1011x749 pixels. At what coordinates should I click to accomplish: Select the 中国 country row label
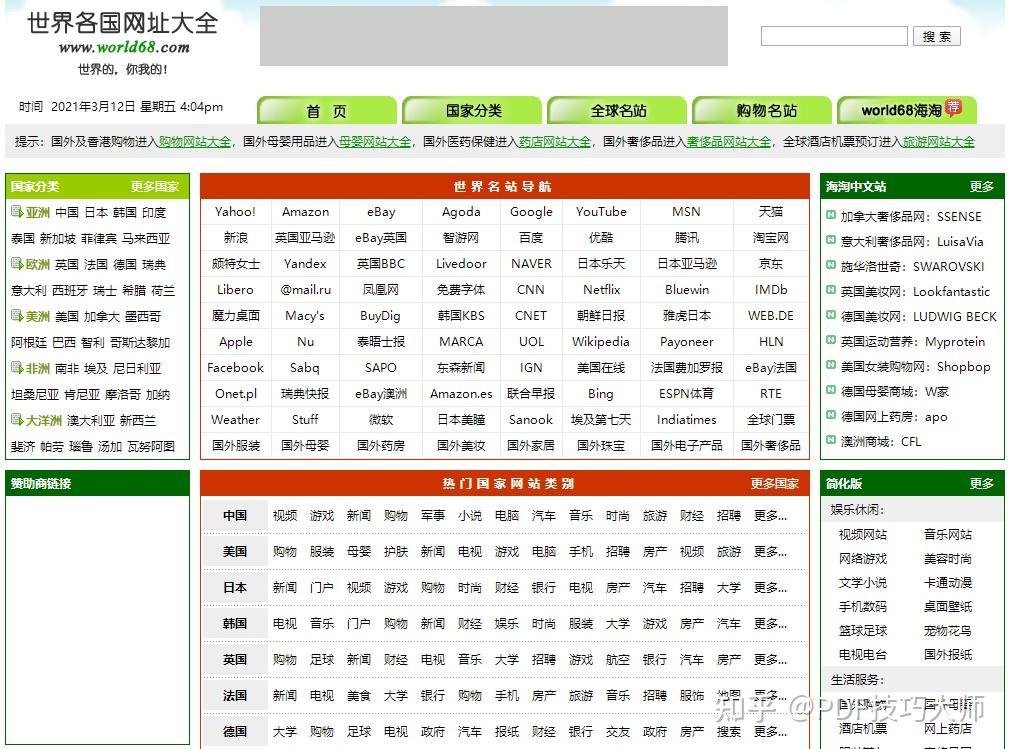(x=235, y=516)
